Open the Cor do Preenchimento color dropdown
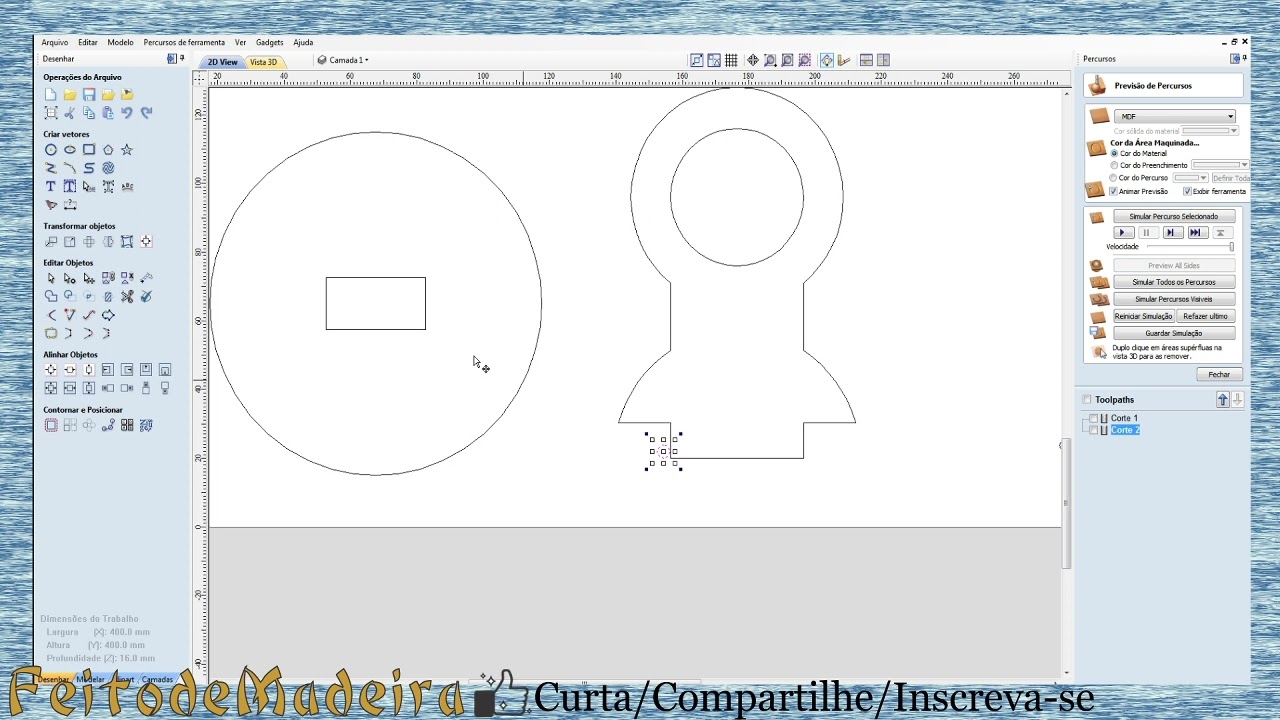 point(1220,165)
